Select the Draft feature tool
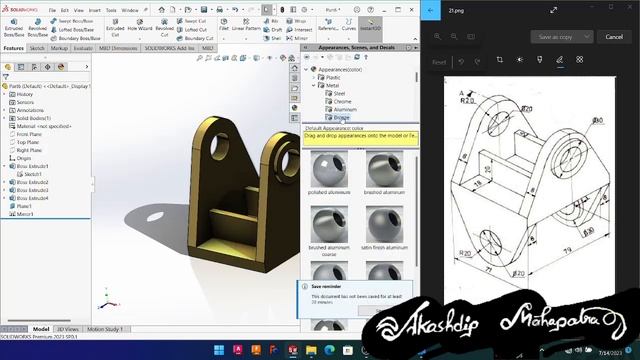 pyautogui.click(x=273, y=29)
